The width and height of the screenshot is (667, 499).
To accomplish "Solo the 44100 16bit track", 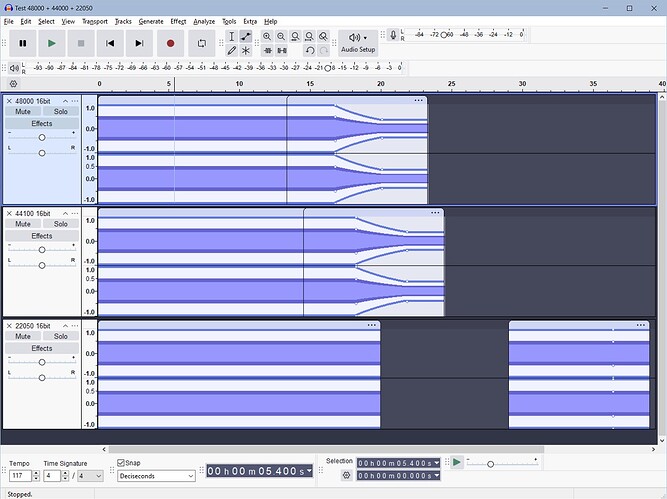I will pyautogui.click(x=61, y=224).
